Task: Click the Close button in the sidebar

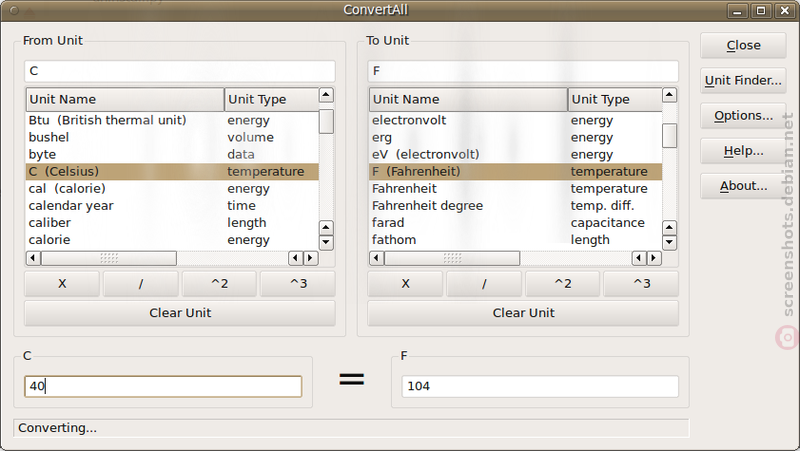Action: 743,45
